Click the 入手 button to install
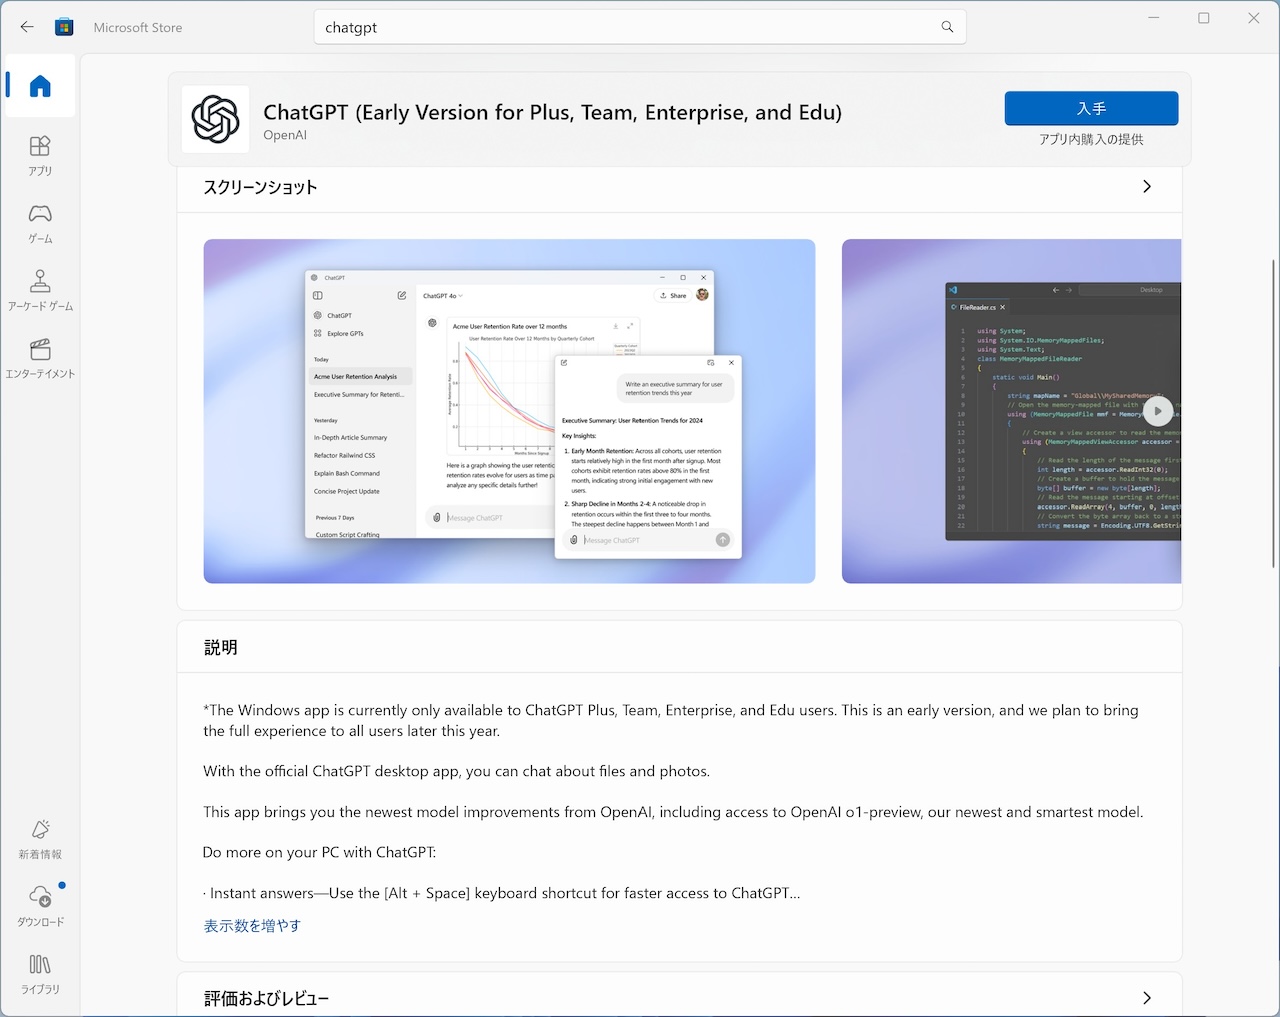Viewport: 1280px width, 1017px height. 1091,108
